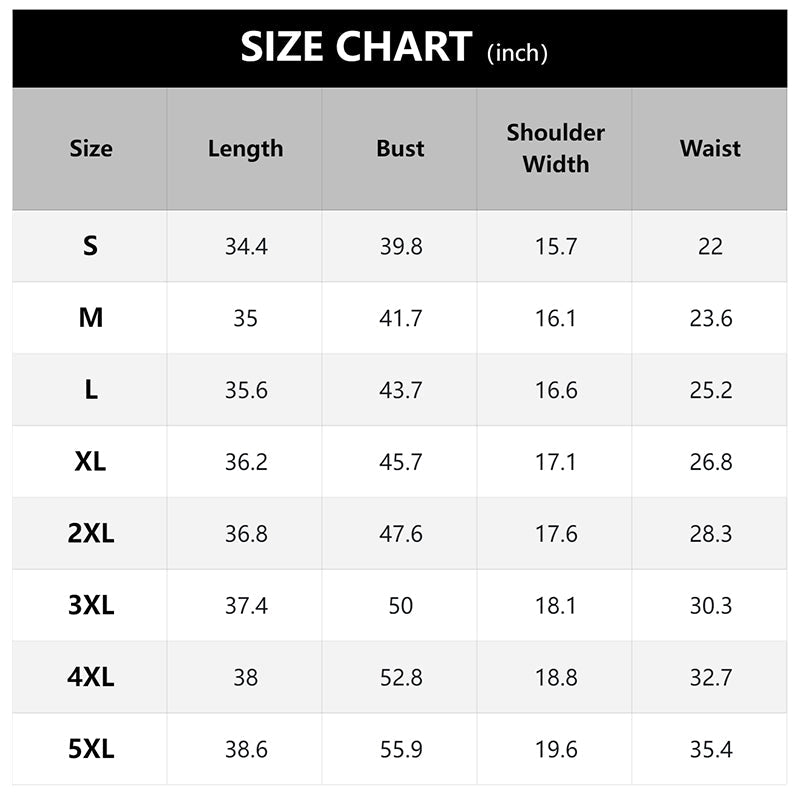Click the S waist value 22
This screenshot has height=800, width=800.
[710, 246]
